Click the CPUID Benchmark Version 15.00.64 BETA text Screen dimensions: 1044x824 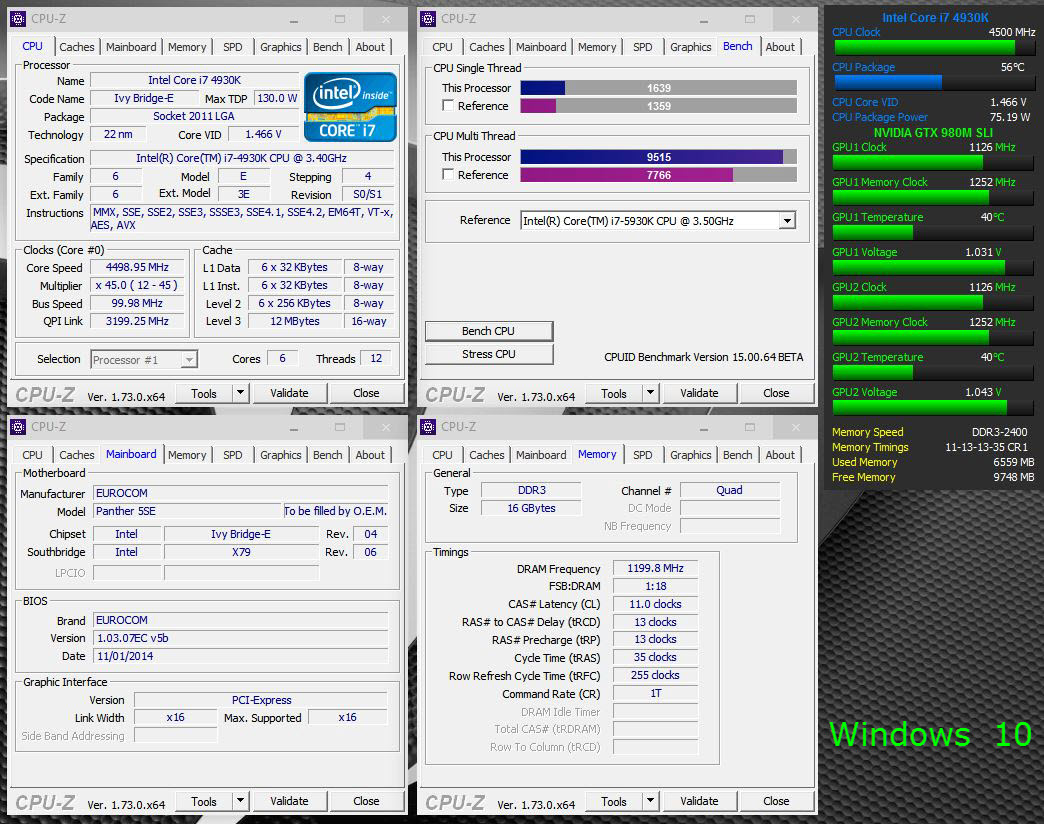point(704,357)
